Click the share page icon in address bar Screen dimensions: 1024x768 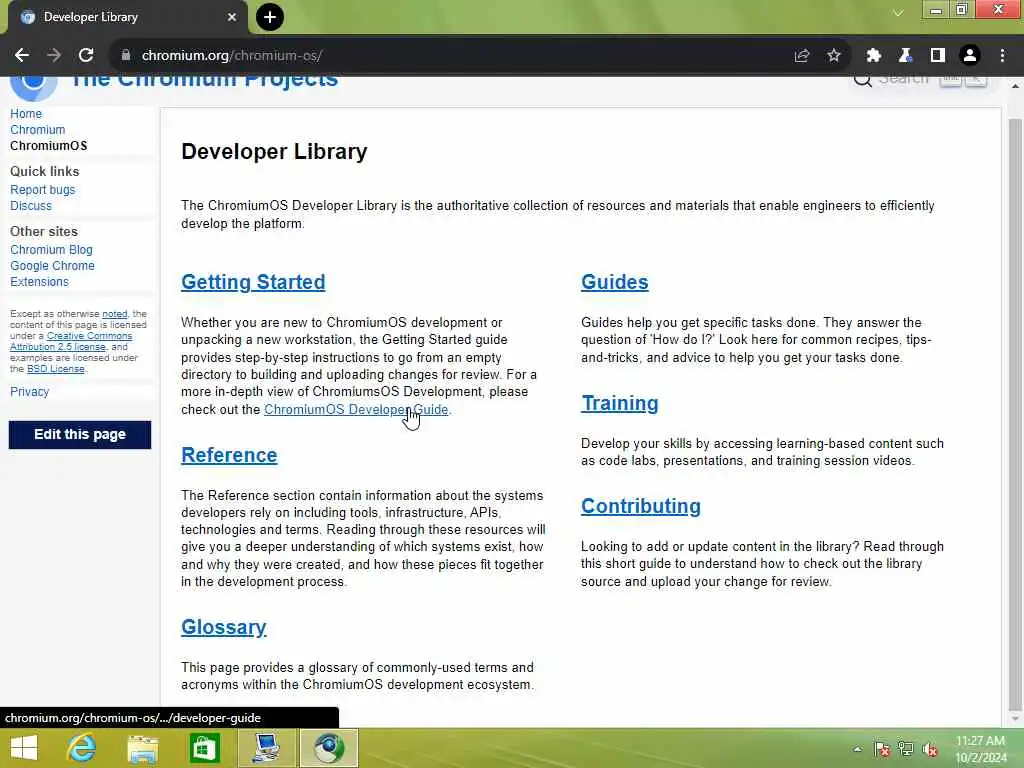click(802, 56)
